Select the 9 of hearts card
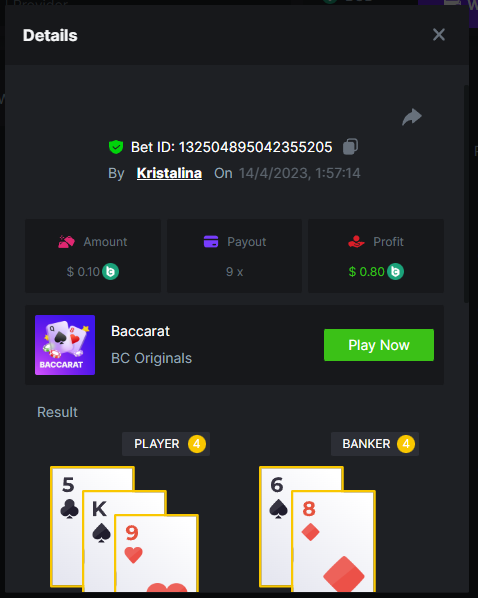 point(156,553)
